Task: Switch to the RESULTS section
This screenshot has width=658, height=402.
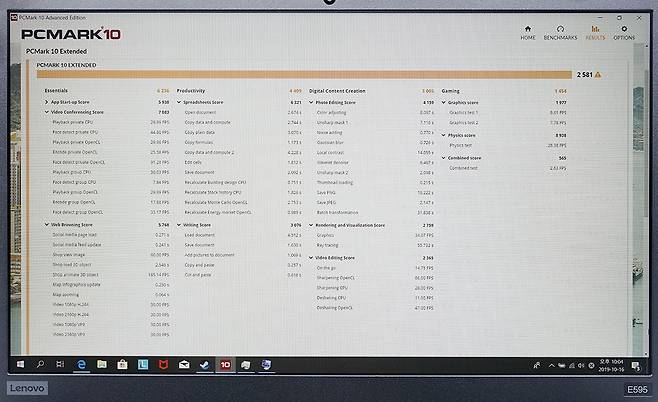Action: [x=595, y=32]
